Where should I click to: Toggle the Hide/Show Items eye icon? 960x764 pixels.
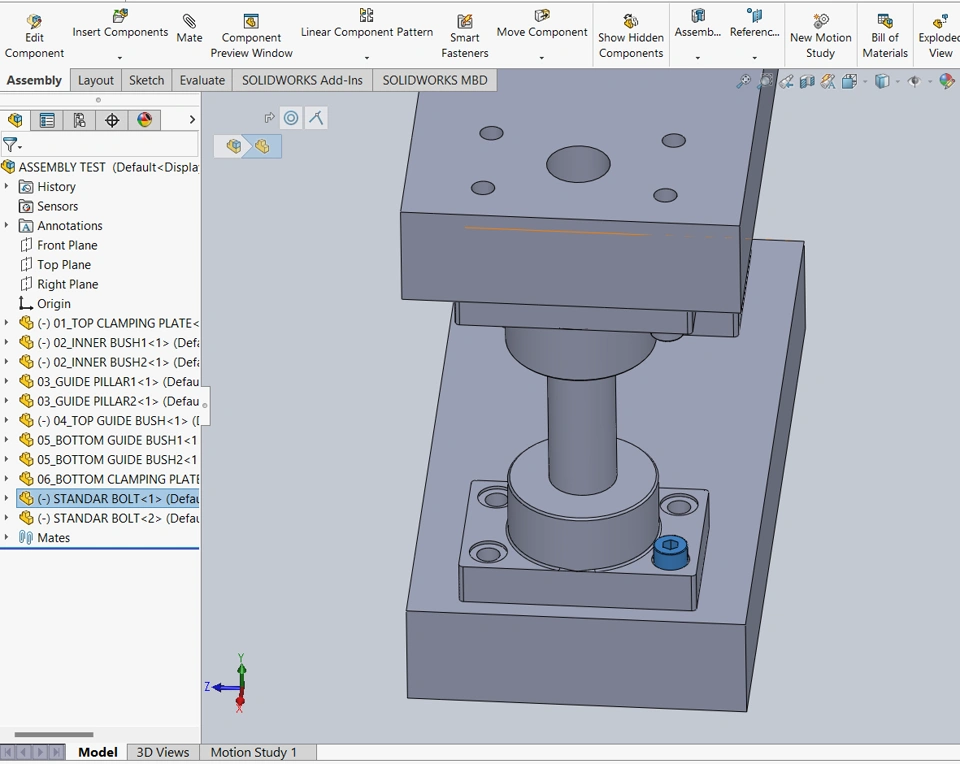coord(914,82)
